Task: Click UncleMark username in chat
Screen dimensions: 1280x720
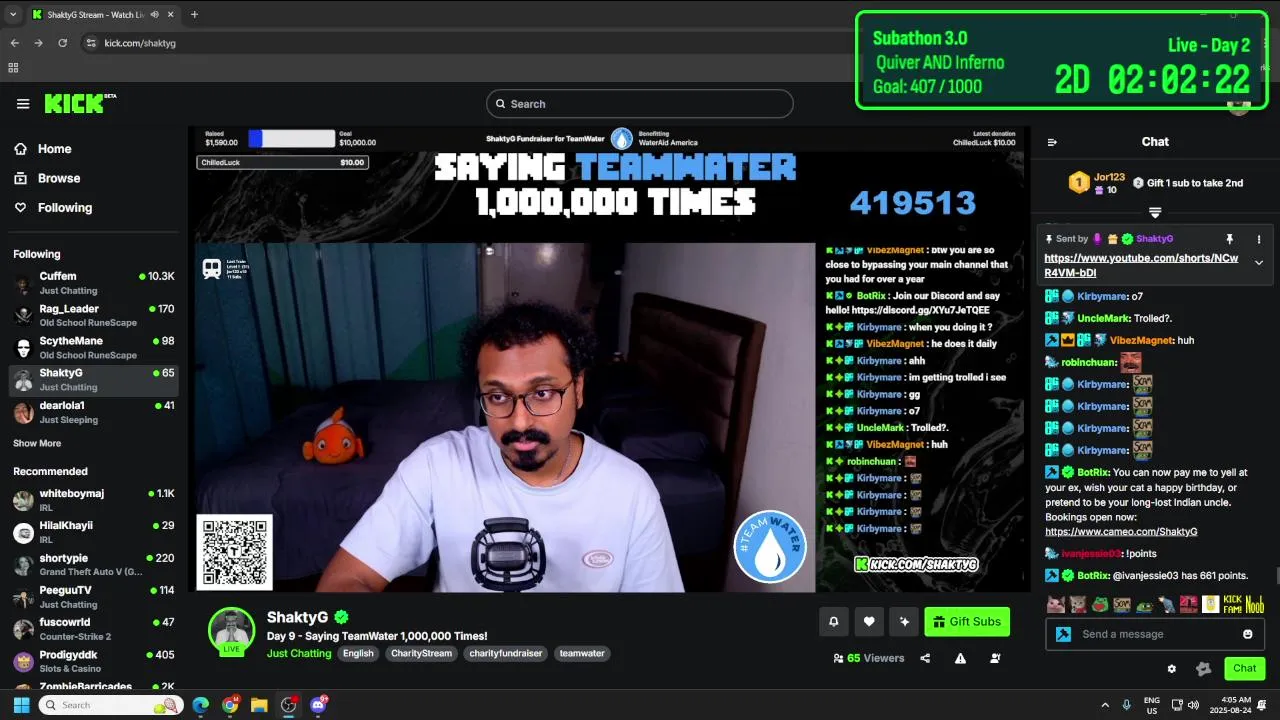Action: [1104, 319]
